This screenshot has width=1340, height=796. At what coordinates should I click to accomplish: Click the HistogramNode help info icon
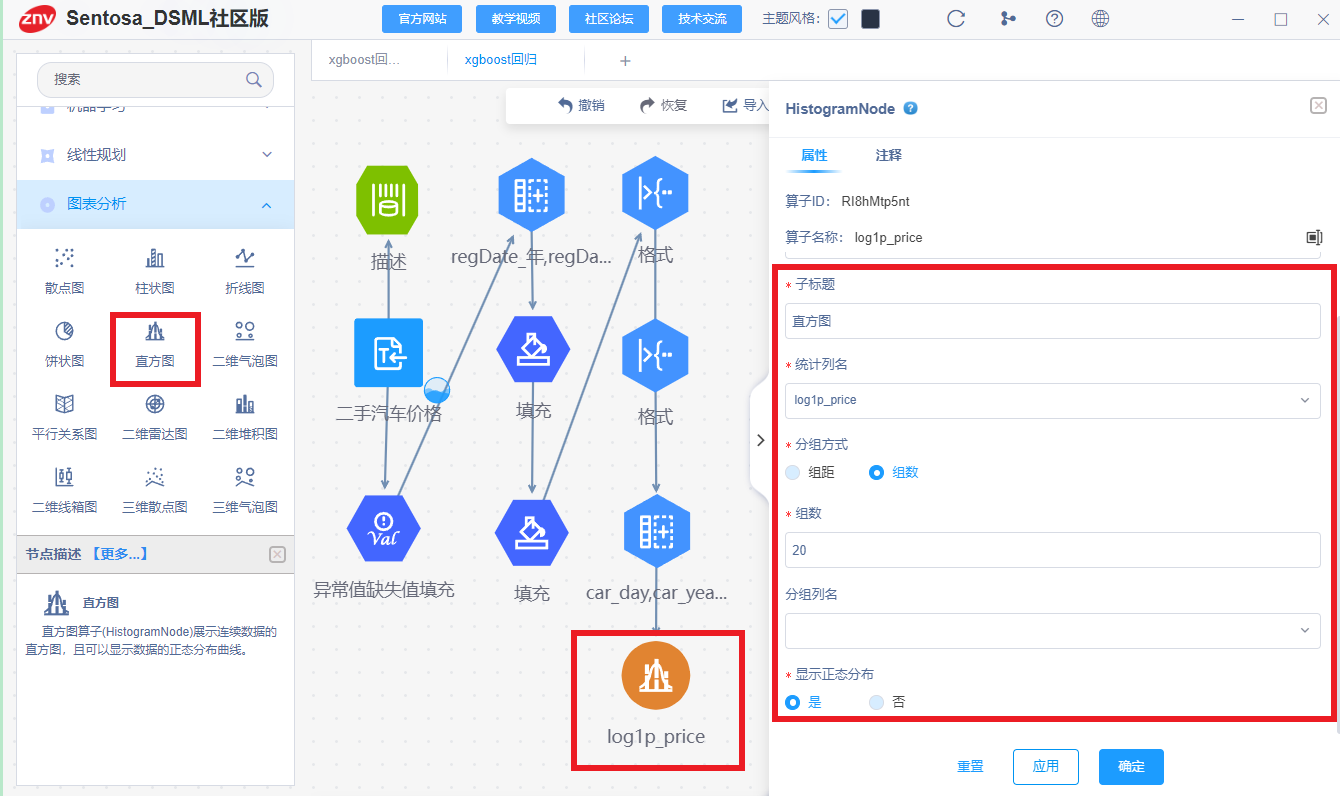coord(910,108)
